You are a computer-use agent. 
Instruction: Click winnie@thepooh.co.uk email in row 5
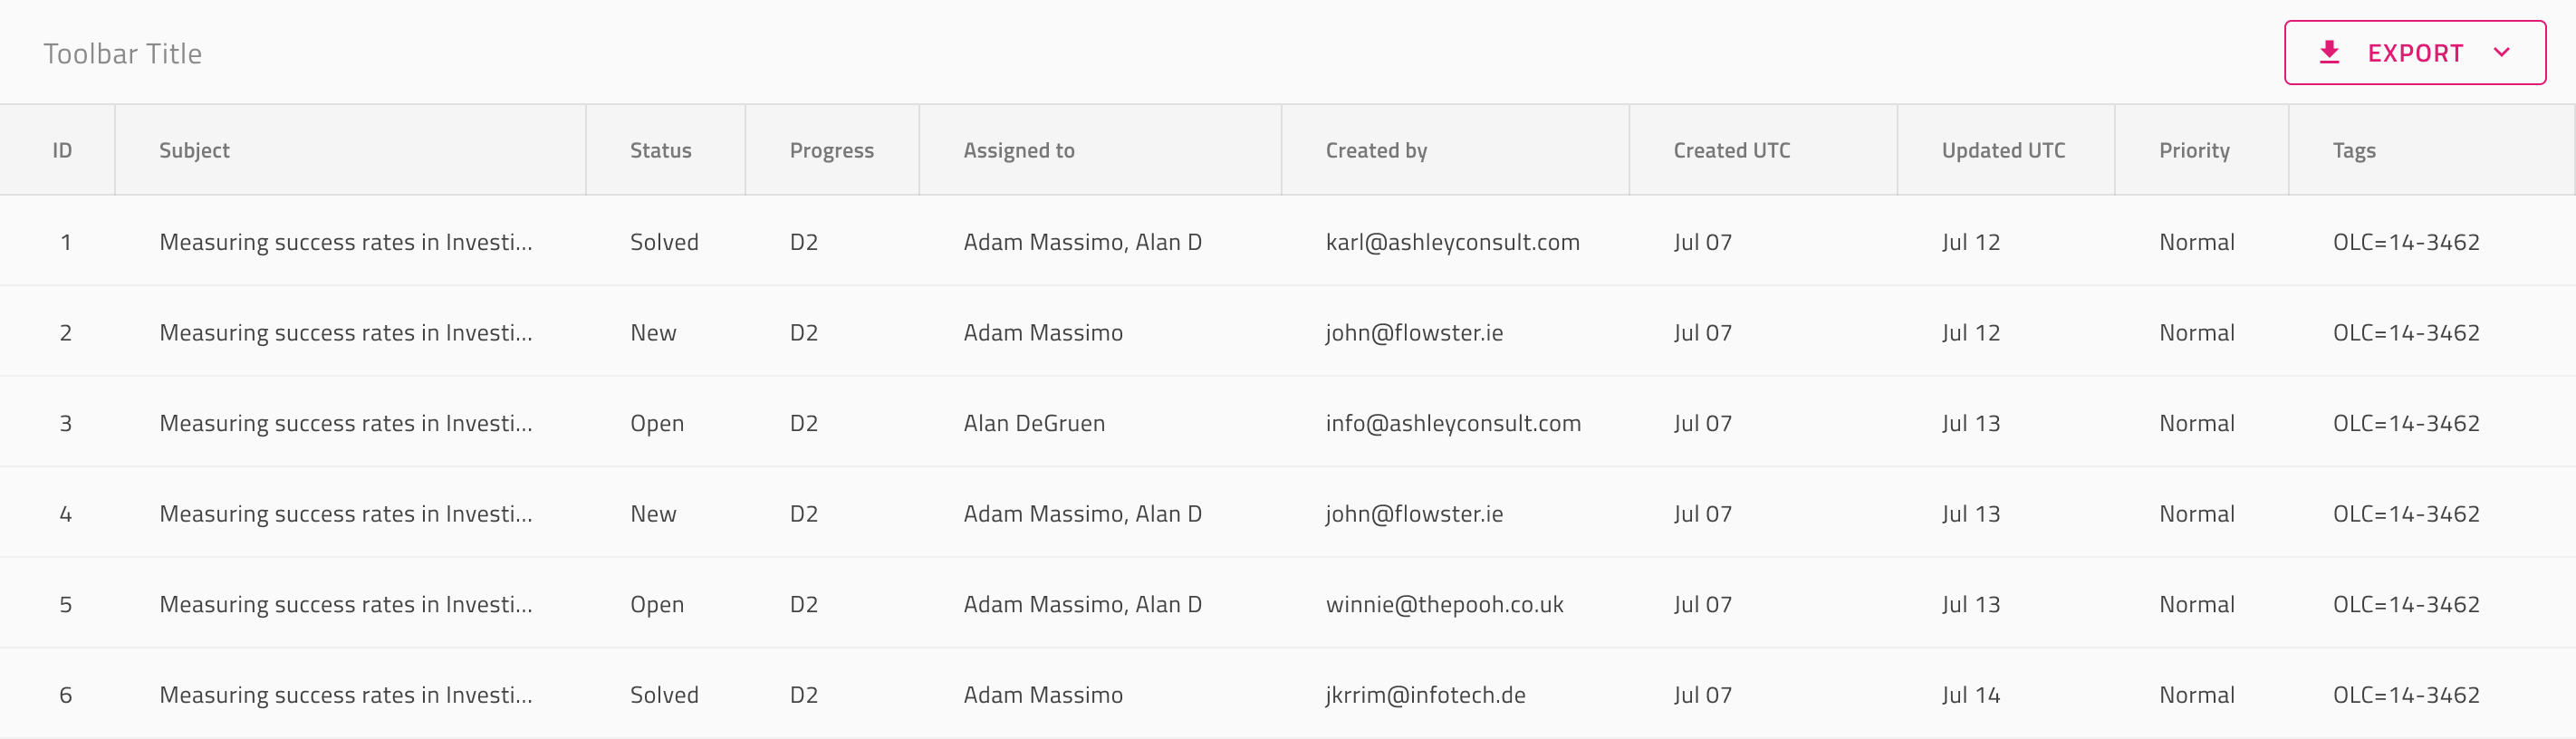pos(1444,604)
